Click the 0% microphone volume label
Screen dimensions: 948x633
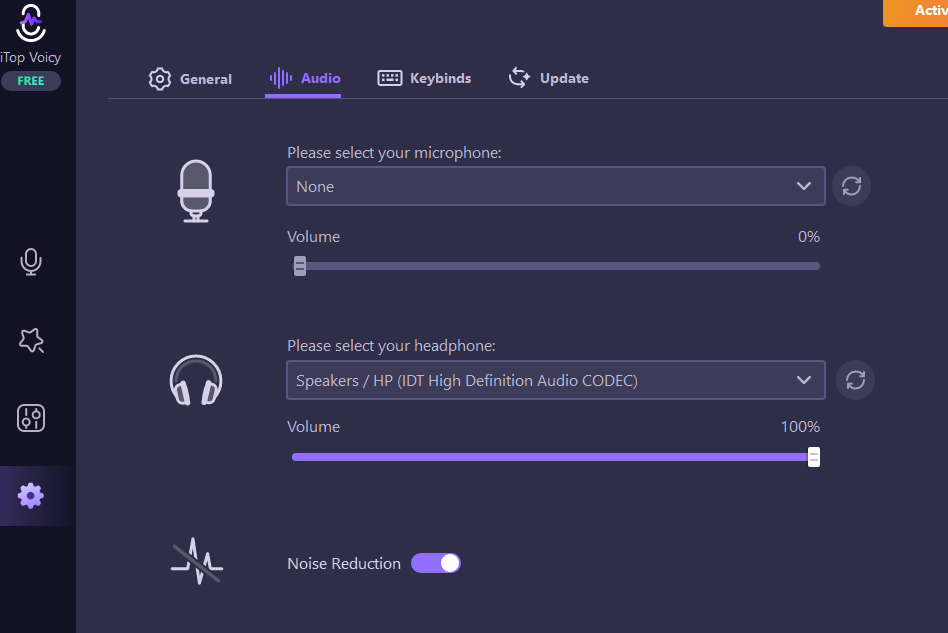[x=809, y=237]
